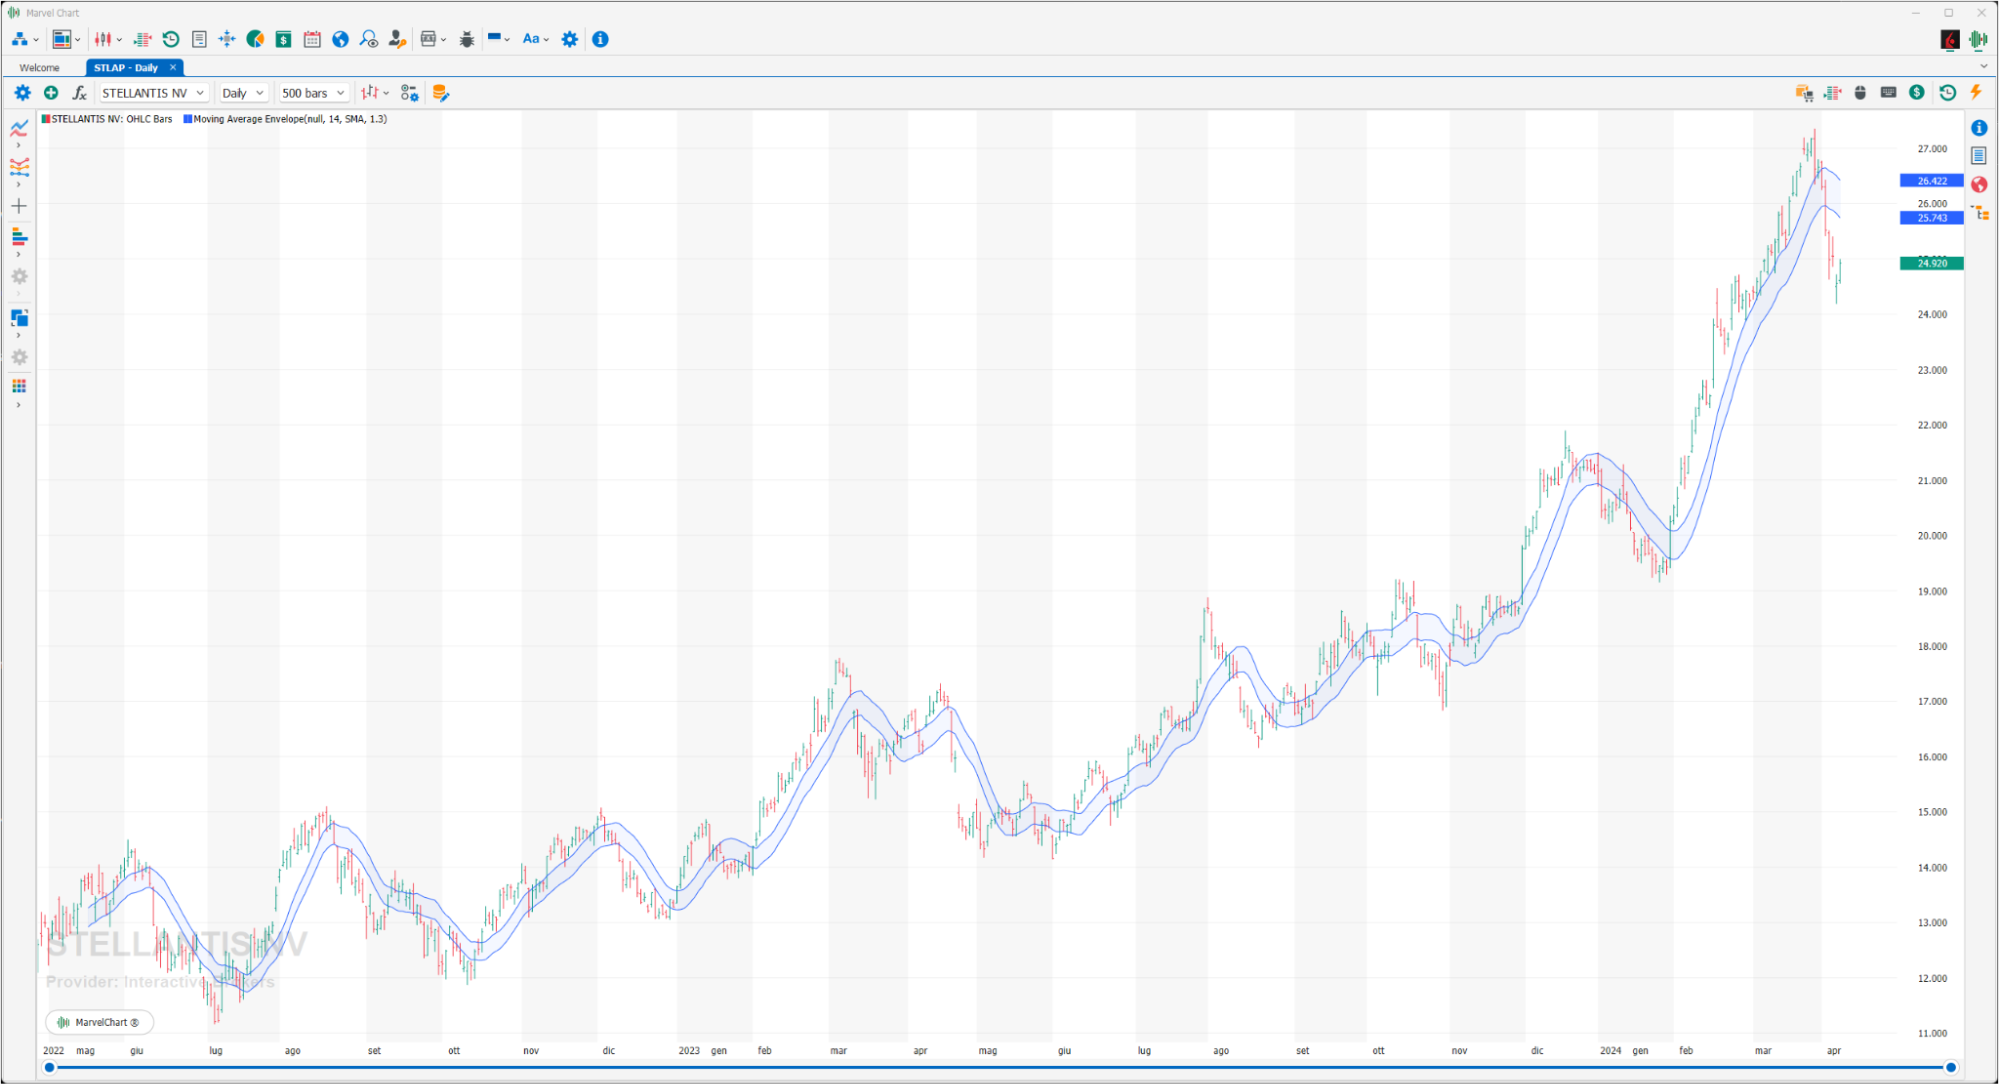This screenshot has width=1999, height=1085.
Task: Open the blue info about icon
Action: tap(600, 39)
